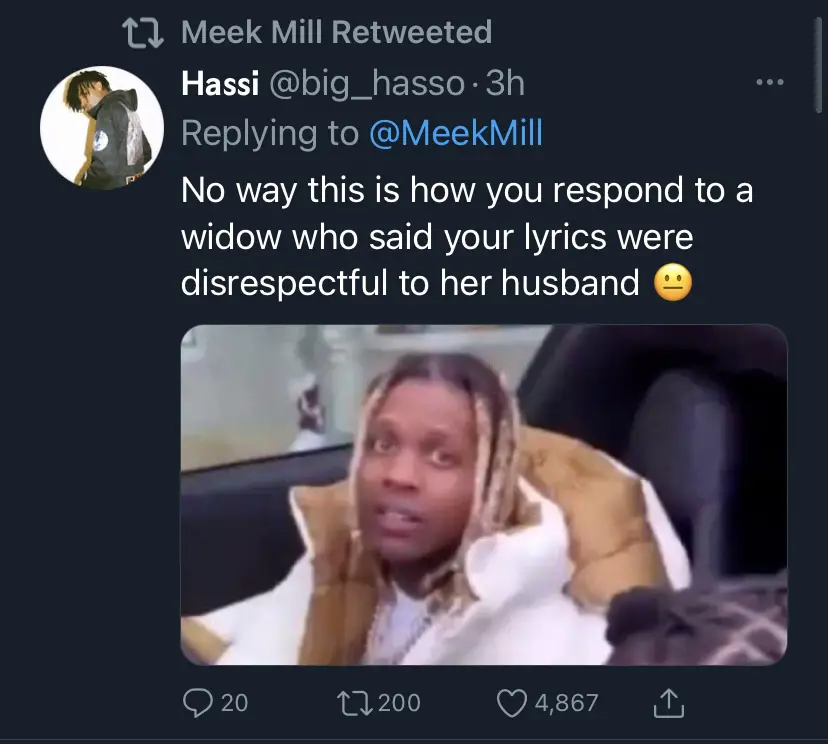Screen dimensions: 828x744
Task: Open the three-dot more options menu
Action: [x=770, y=84]
